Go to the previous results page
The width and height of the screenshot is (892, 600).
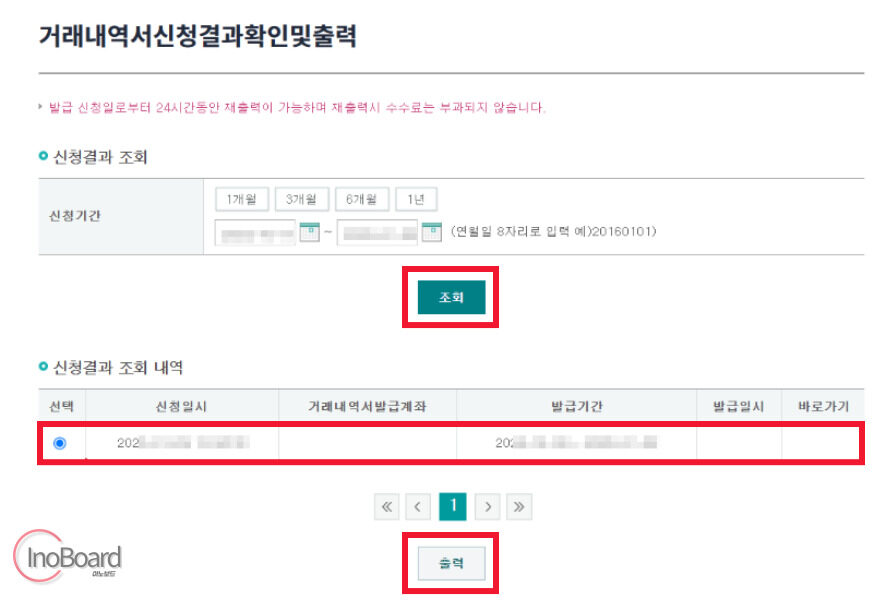pyautogui.click(x=418, y=507)
